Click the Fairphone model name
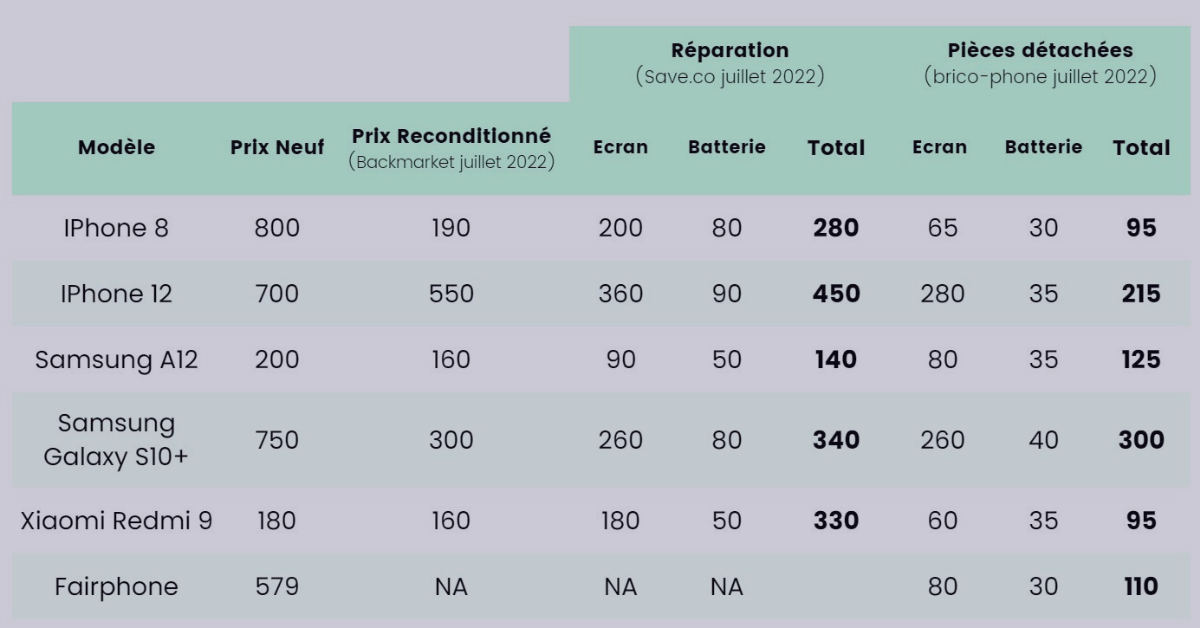This screenshot has width=1200, height=628. (x=116, y=587)
